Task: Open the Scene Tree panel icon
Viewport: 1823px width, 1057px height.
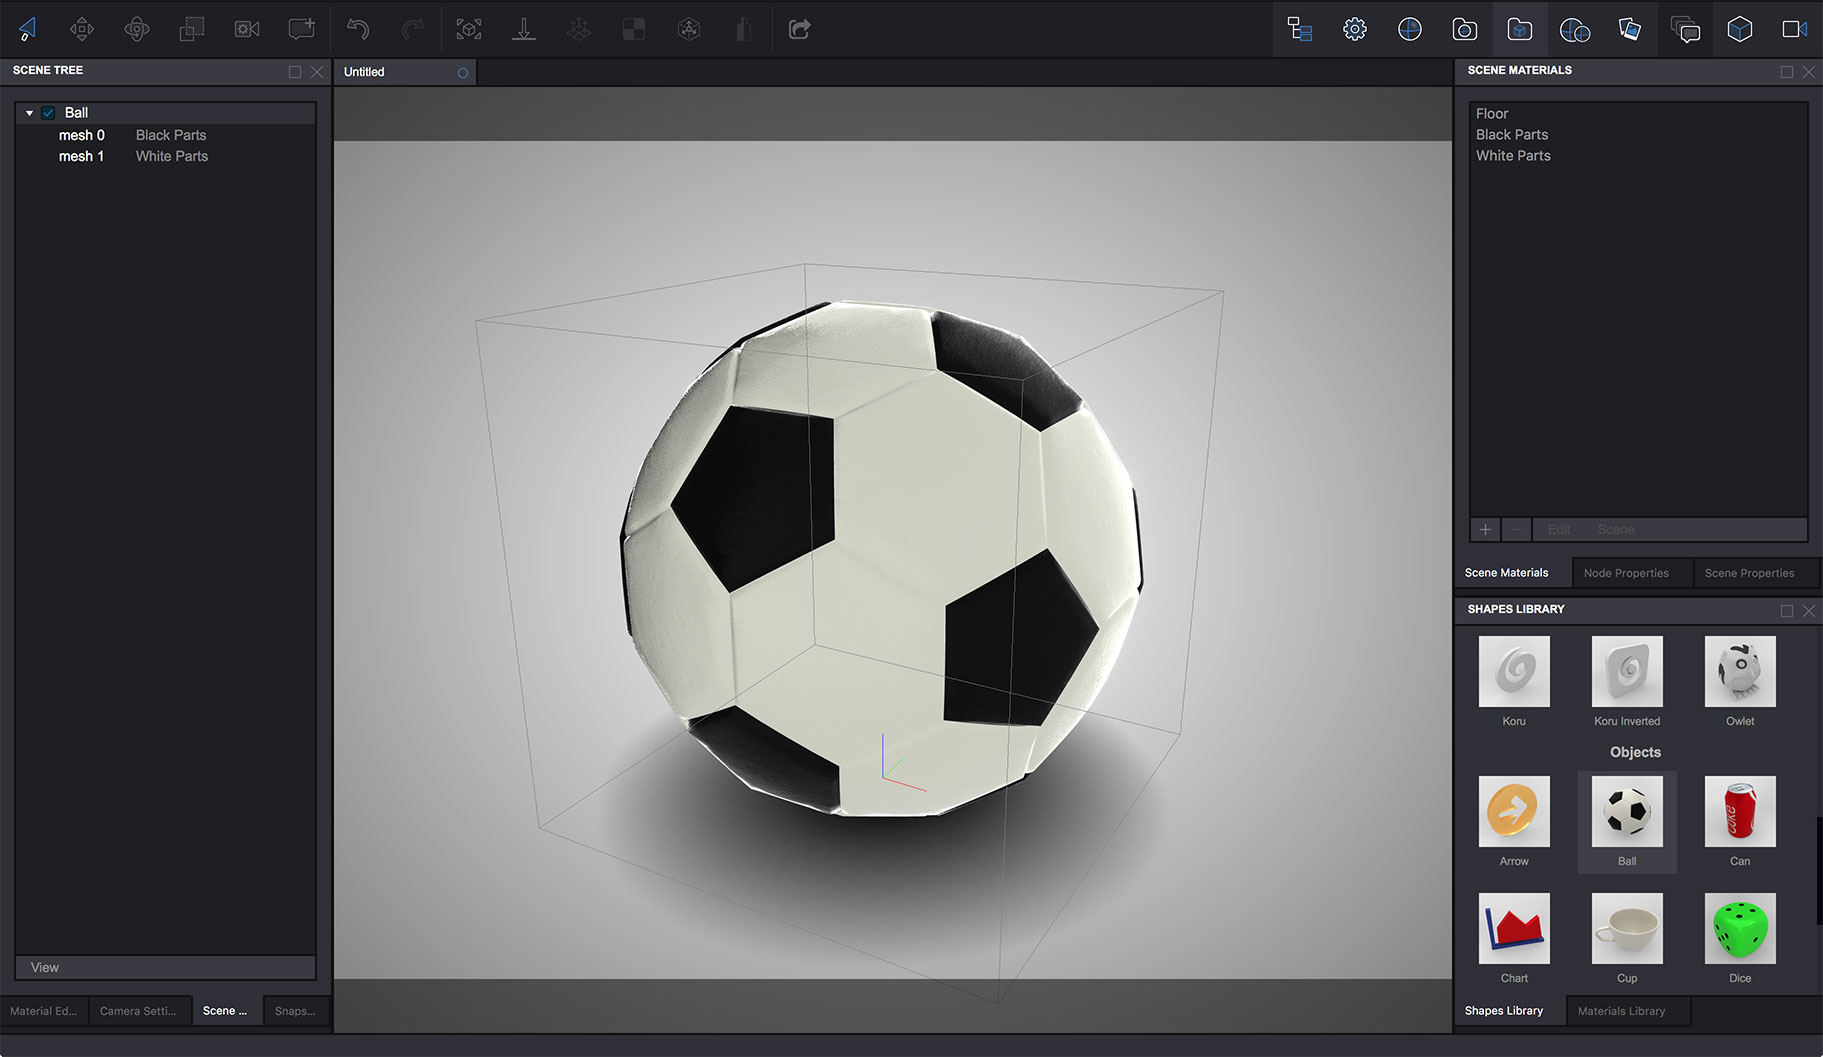Action: pyautogui.click(x=1299, y=29)
